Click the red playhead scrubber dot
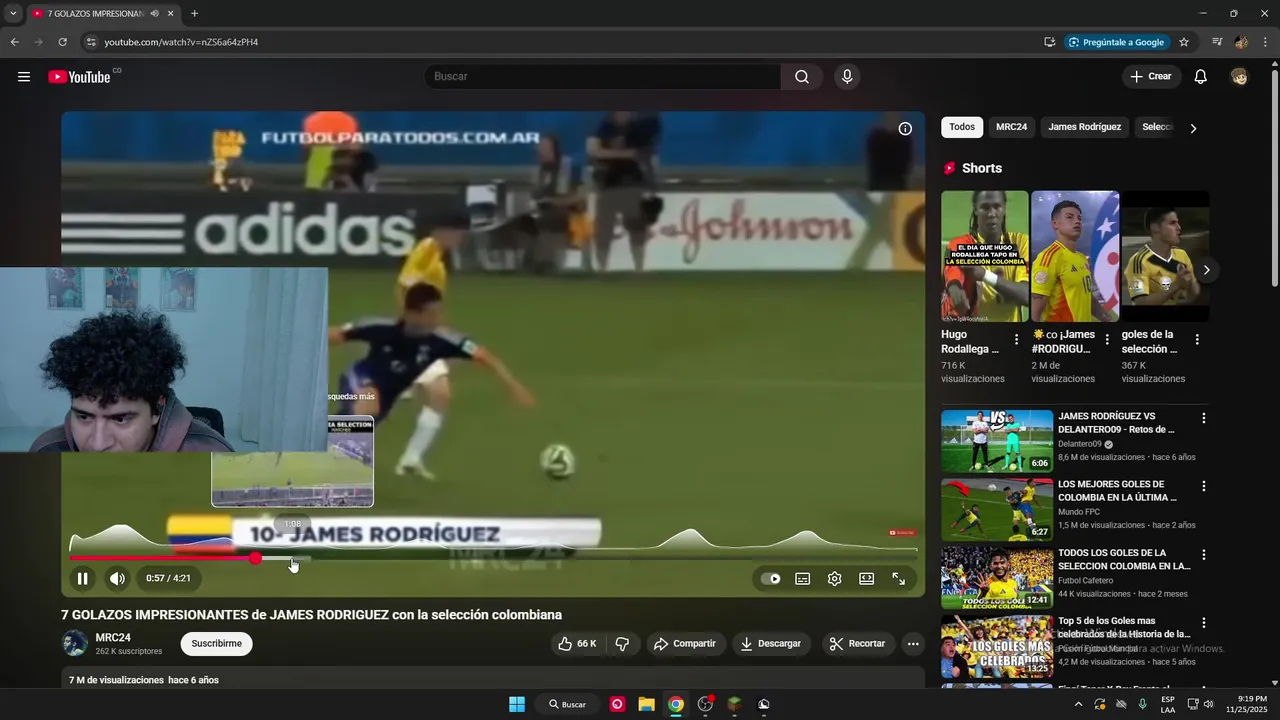Image resolution: width=1280 pixels, height=720 pixels. (256, 558)
